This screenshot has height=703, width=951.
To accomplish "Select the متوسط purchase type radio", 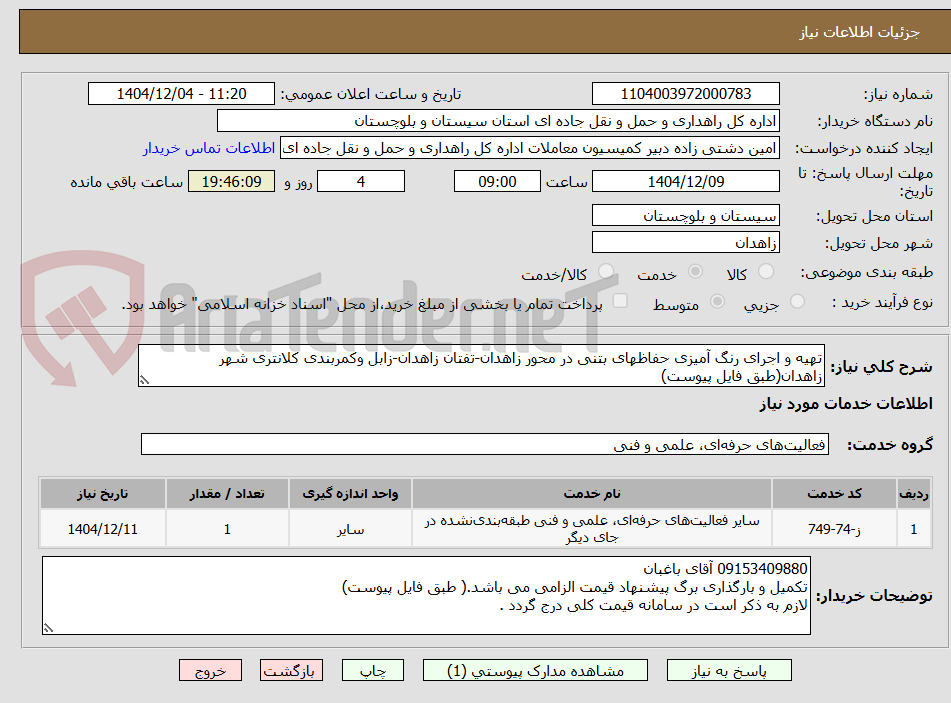I will pyautogui.click(x=717, y=301).
